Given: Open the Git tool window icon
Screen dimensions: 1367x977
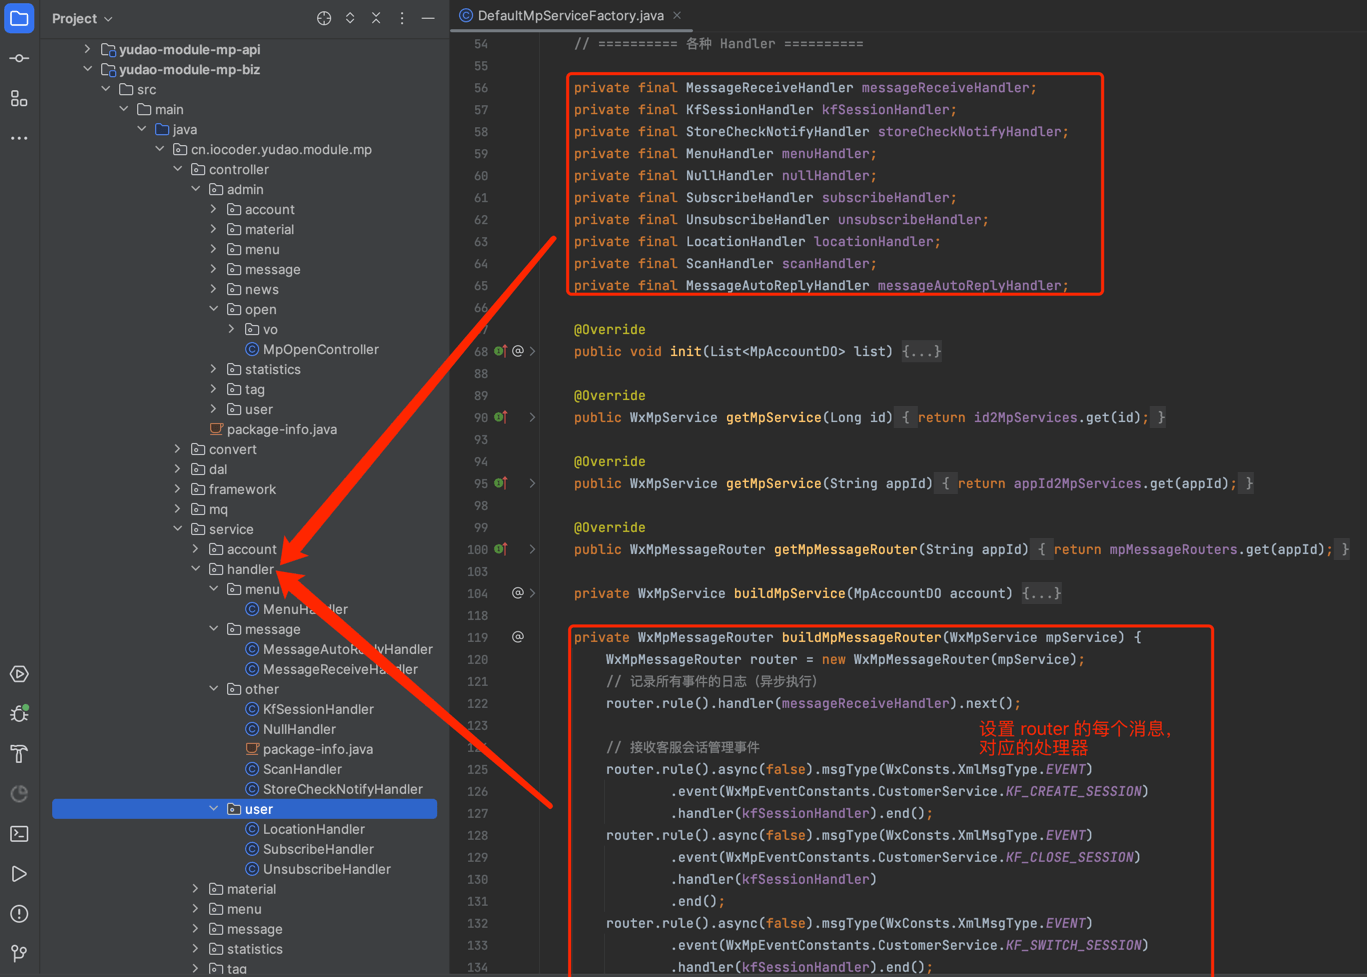Looking at the screenshot, I should tap(19, 953).
